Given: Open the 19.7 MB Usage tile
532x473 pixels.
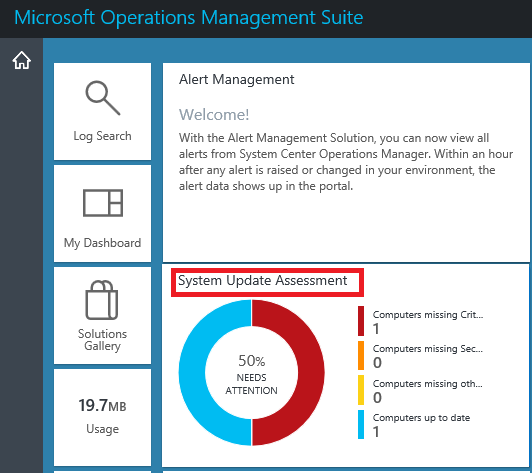Looking at the screenshot, I should coord(102,418).
